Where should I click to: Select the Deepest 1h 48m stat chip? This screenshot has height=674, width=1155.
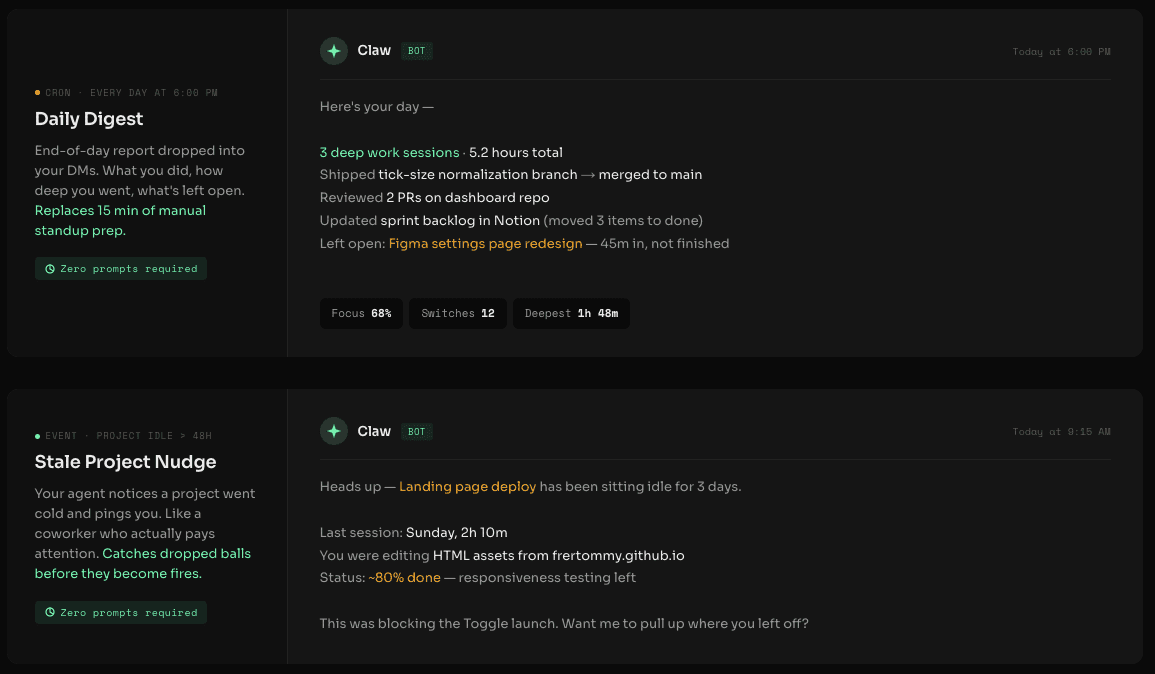point(571,313)
